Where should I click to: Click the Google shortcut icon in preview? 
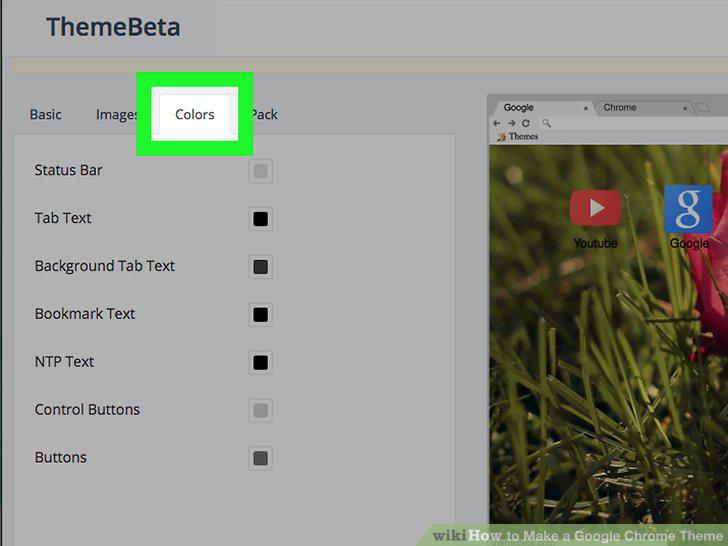[x=688, y=209]
